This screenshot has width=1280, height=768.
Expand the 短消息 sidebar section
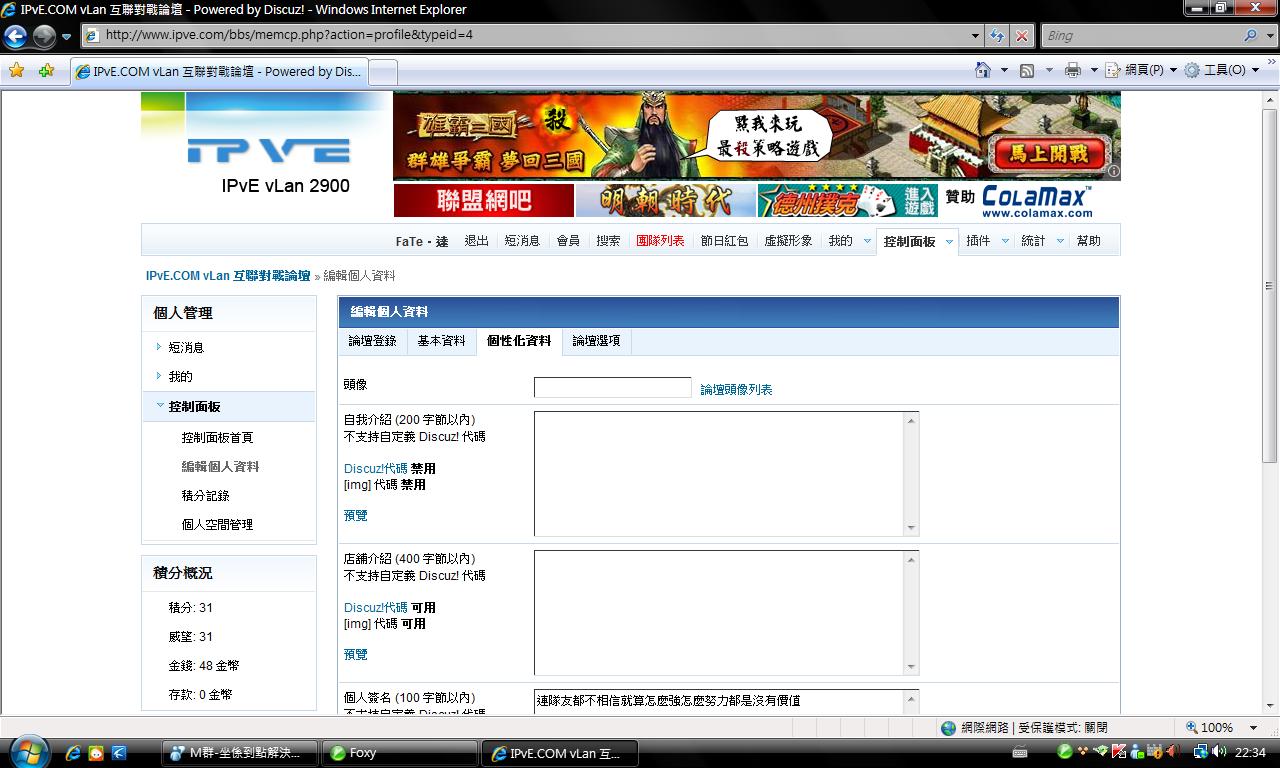(159, 347)
